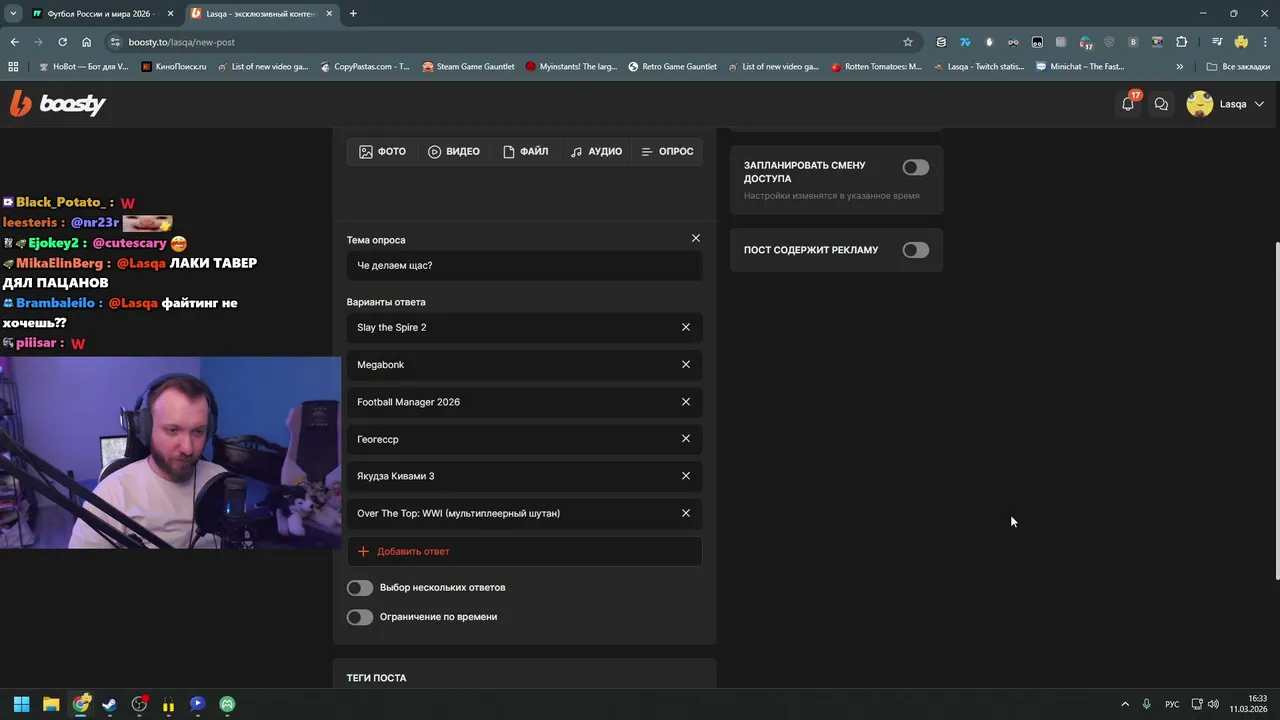1280x720 pixels.
Task: Open the taskbar clock 16:33
Action: 1248,704
